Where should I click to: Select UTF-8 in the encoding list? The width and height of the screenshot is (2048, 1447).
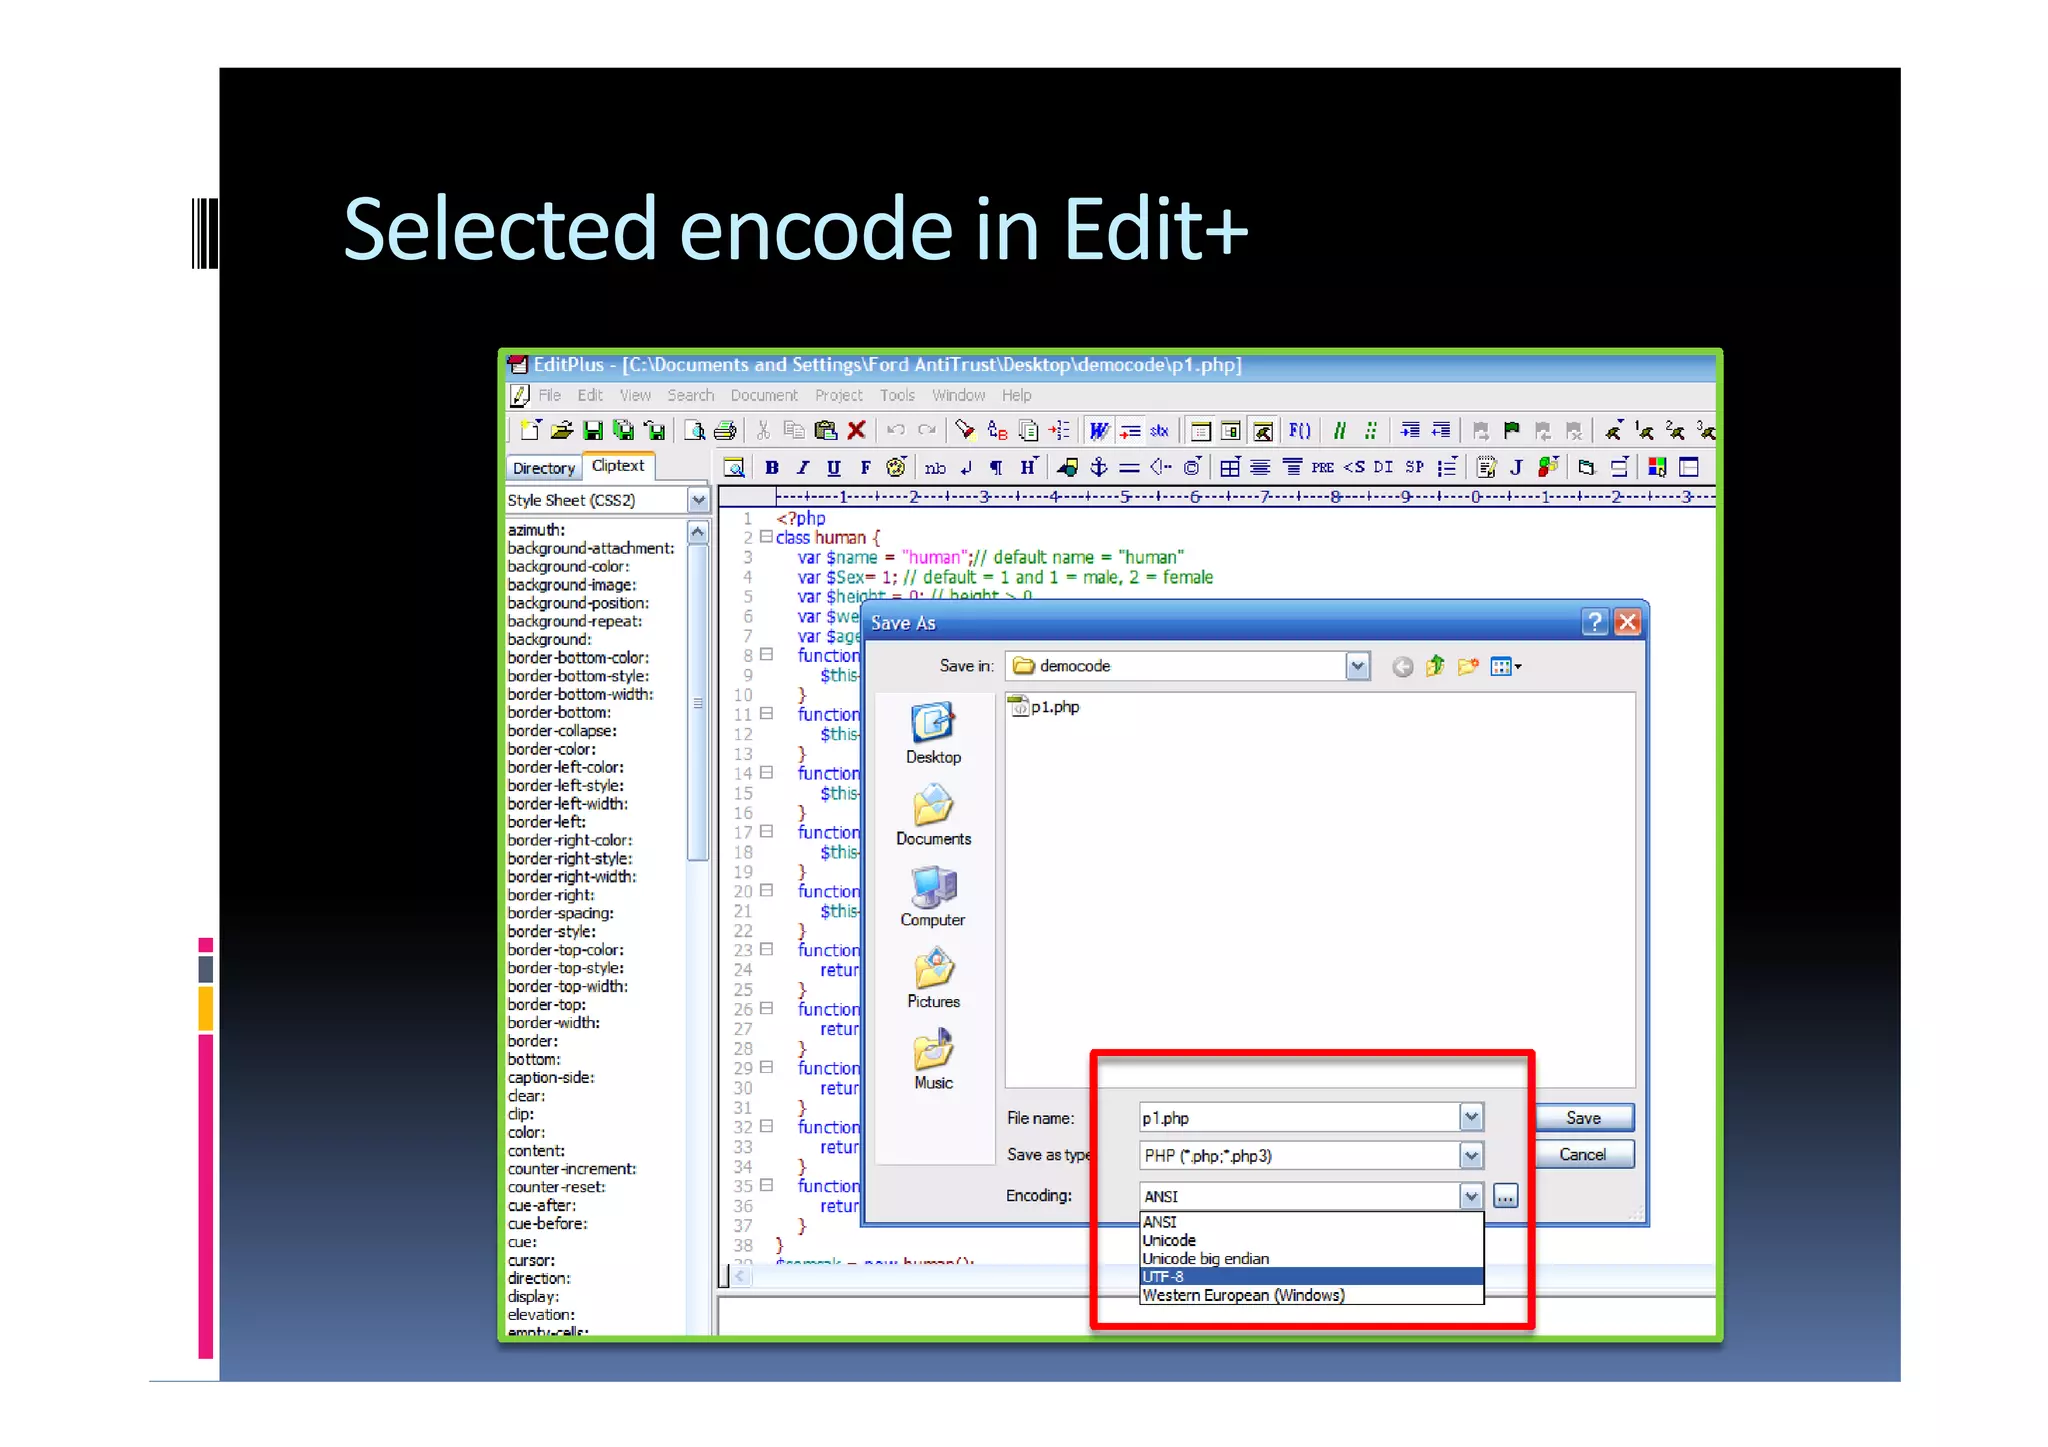point(1311,1277)
